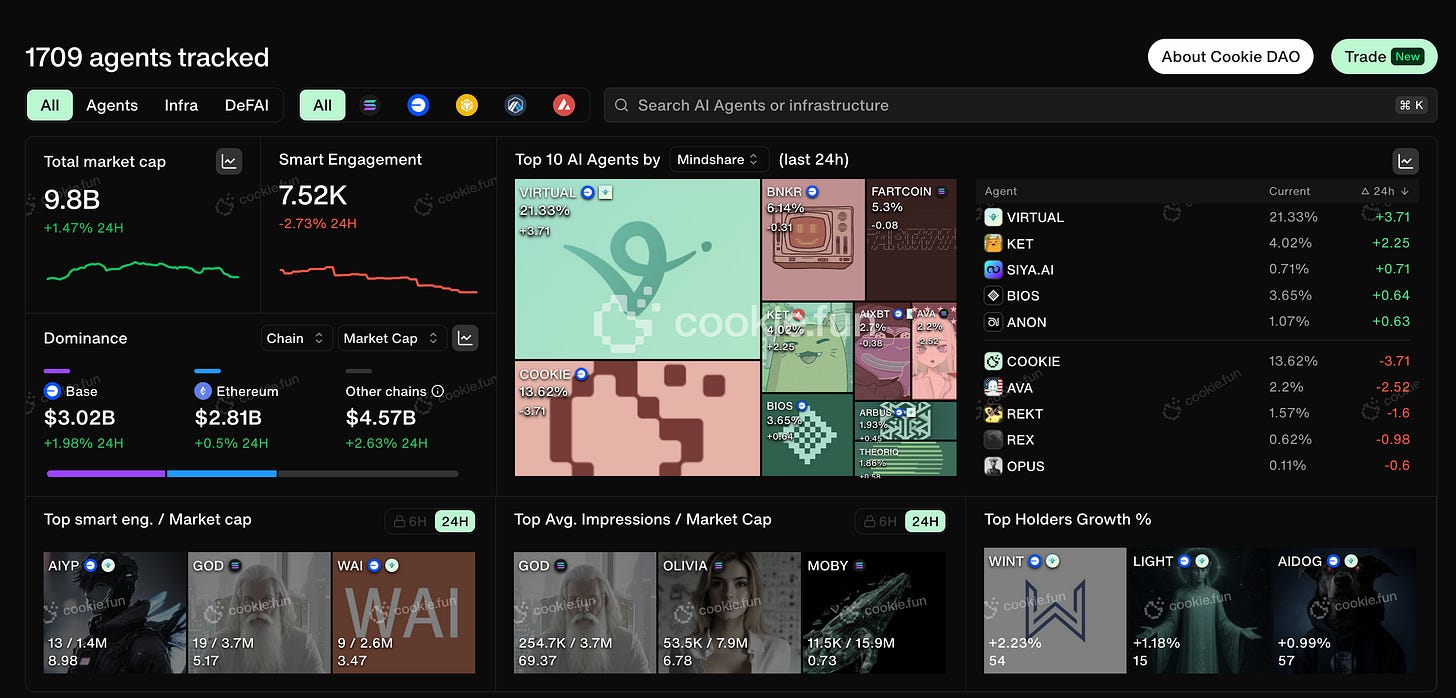Click REKT agent icon in table
The width and height of the screenshot is (1456, 698).
click(993, 413)
